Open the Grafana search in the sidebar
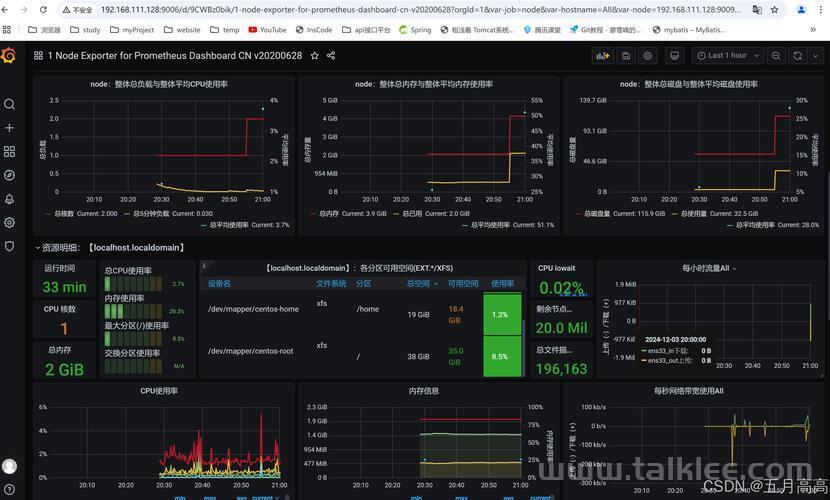The width and height of the screenshot is (830, 500). [9, 104]
